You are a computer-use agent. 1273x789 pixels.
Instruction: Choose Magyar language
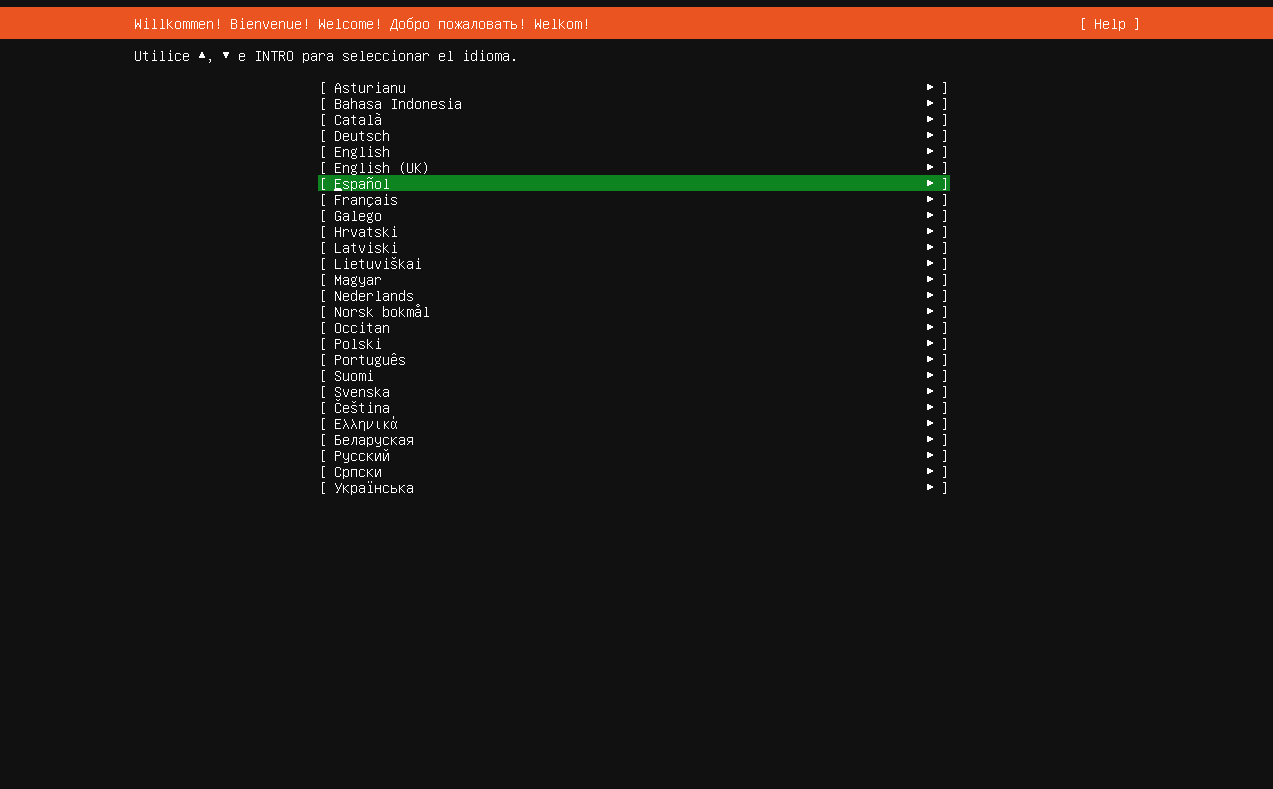pyautogui.click(x=634, y=280)
